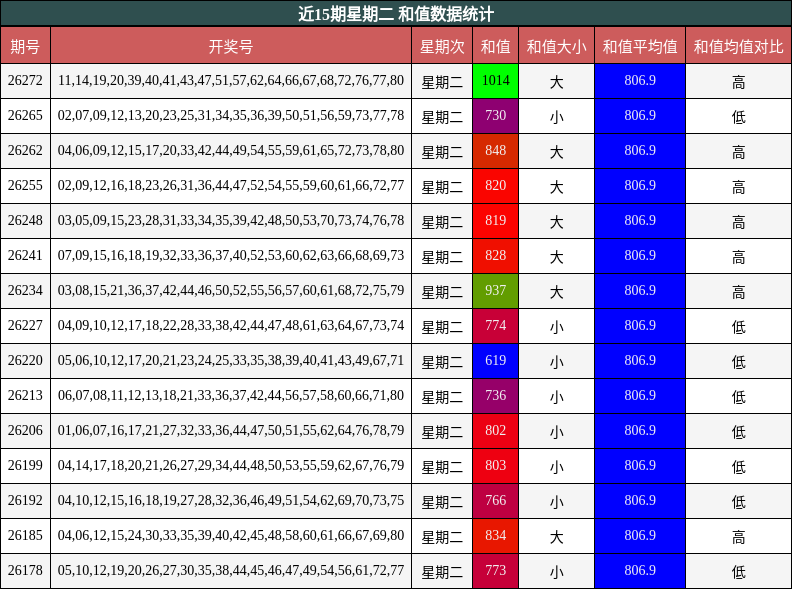Click draw numbers starting 04,09,10,12
The image size is (792, 589).
click(231, 325)
